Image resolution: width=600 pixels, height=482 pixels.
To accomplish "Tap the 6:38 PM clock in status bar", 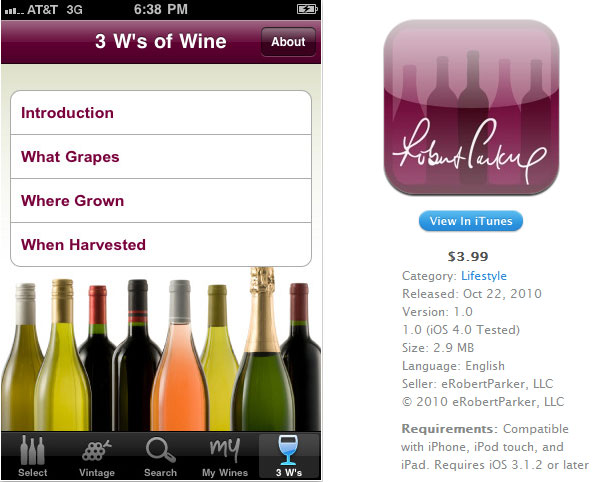I will (161, 9).
